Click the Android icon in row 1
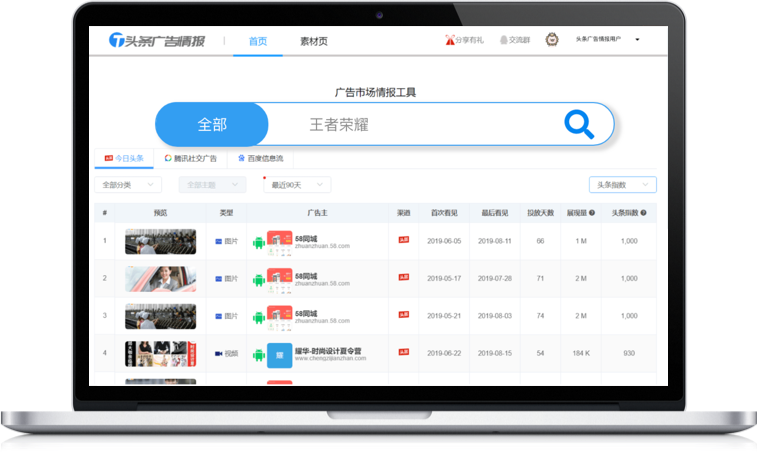This screenshot has width=757, height=452. [259, 242]
